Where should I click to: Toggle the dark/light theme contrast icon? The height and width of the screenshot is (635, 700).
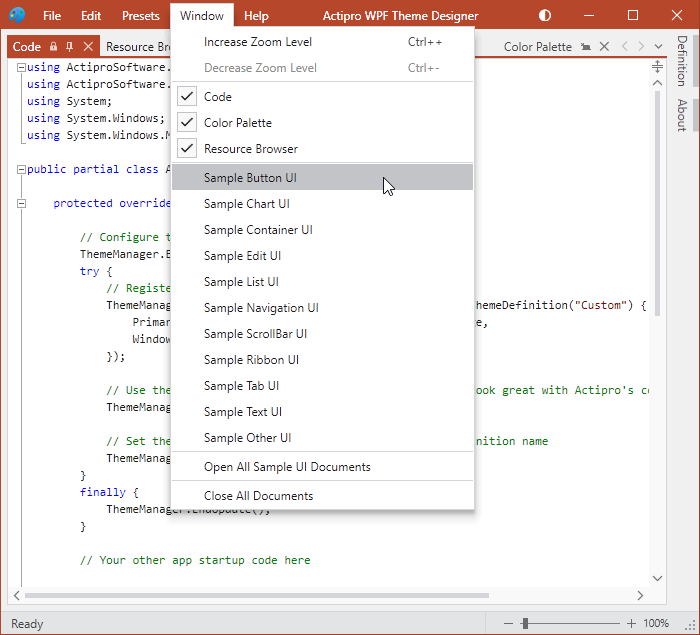[x=545, y=16]
